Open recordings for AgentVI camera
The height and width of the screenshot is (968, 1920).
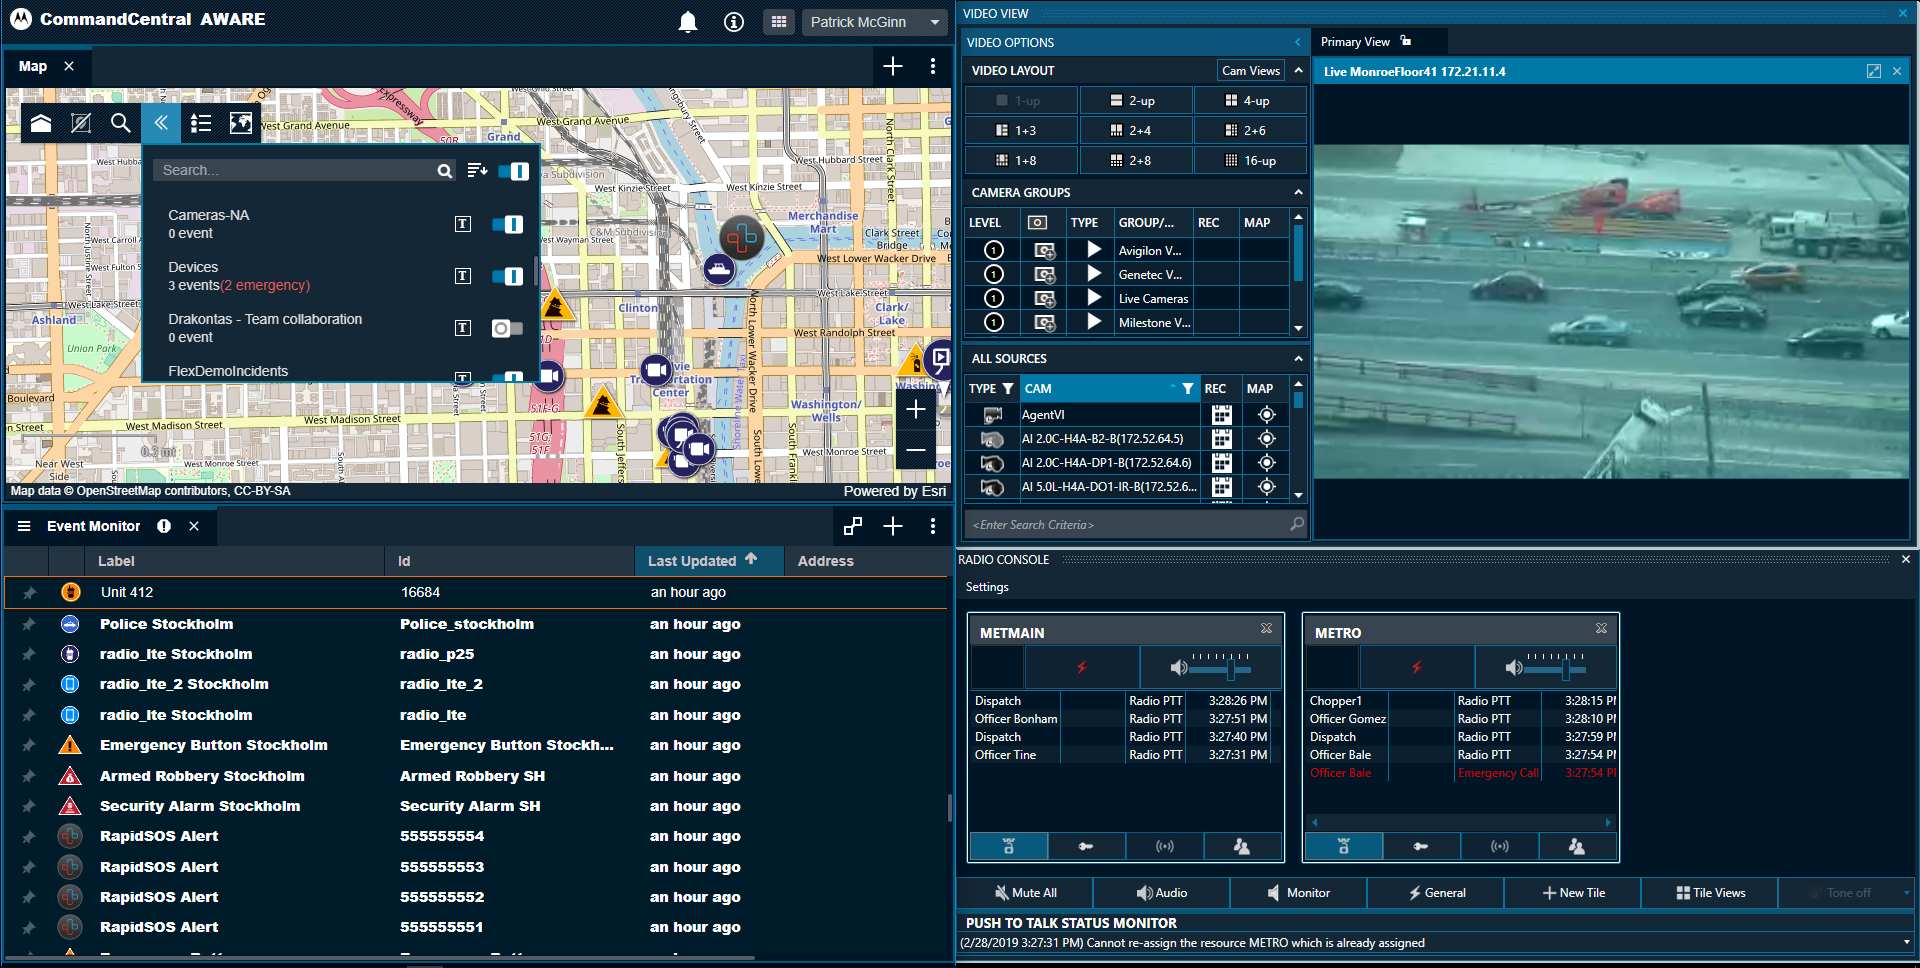click(x=1221, y=415)
